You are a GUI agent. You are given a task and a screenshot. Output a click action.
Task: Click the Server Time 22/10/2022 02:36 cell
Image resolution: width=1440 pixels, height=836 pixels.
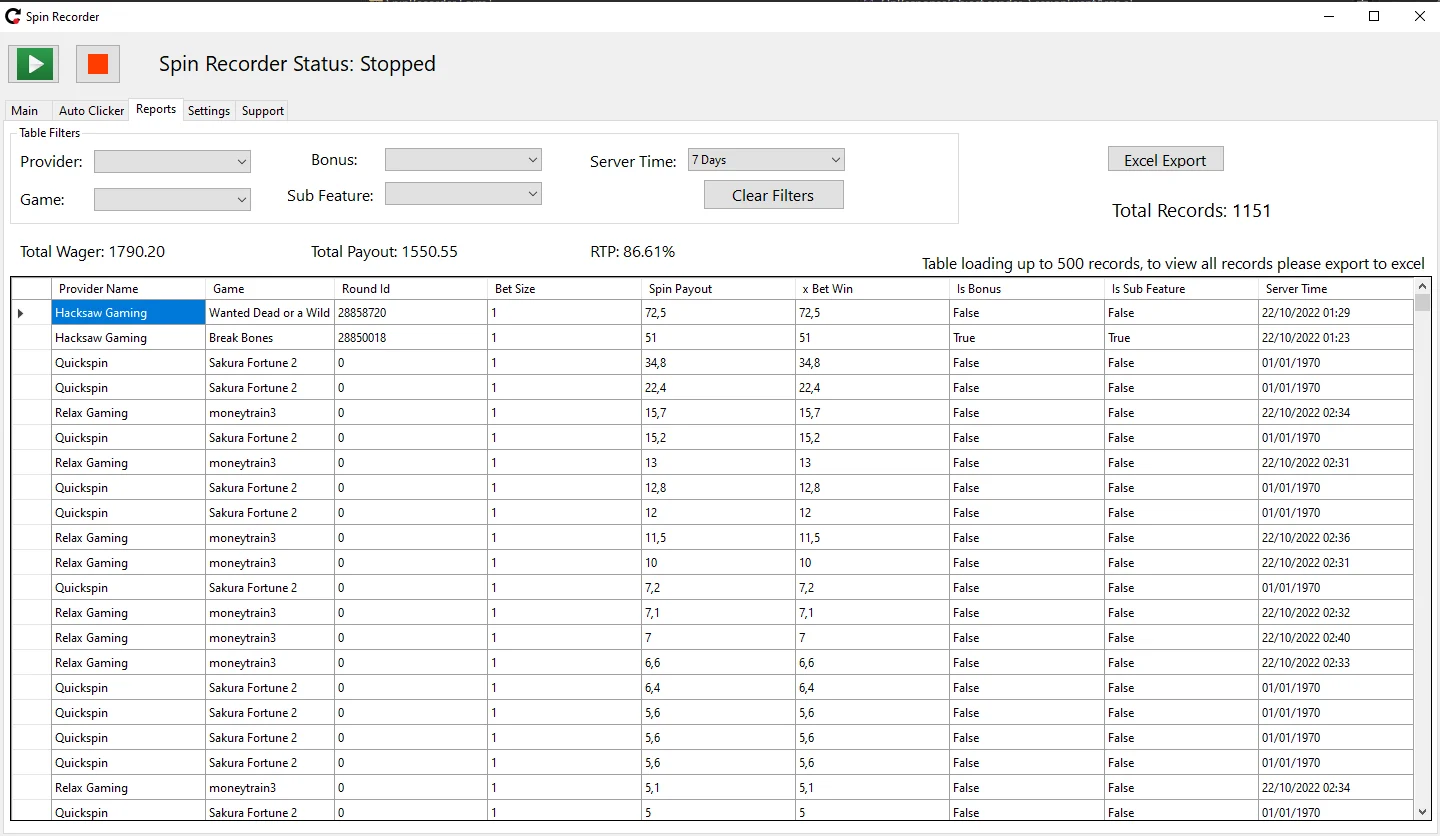coord(1336,538)
